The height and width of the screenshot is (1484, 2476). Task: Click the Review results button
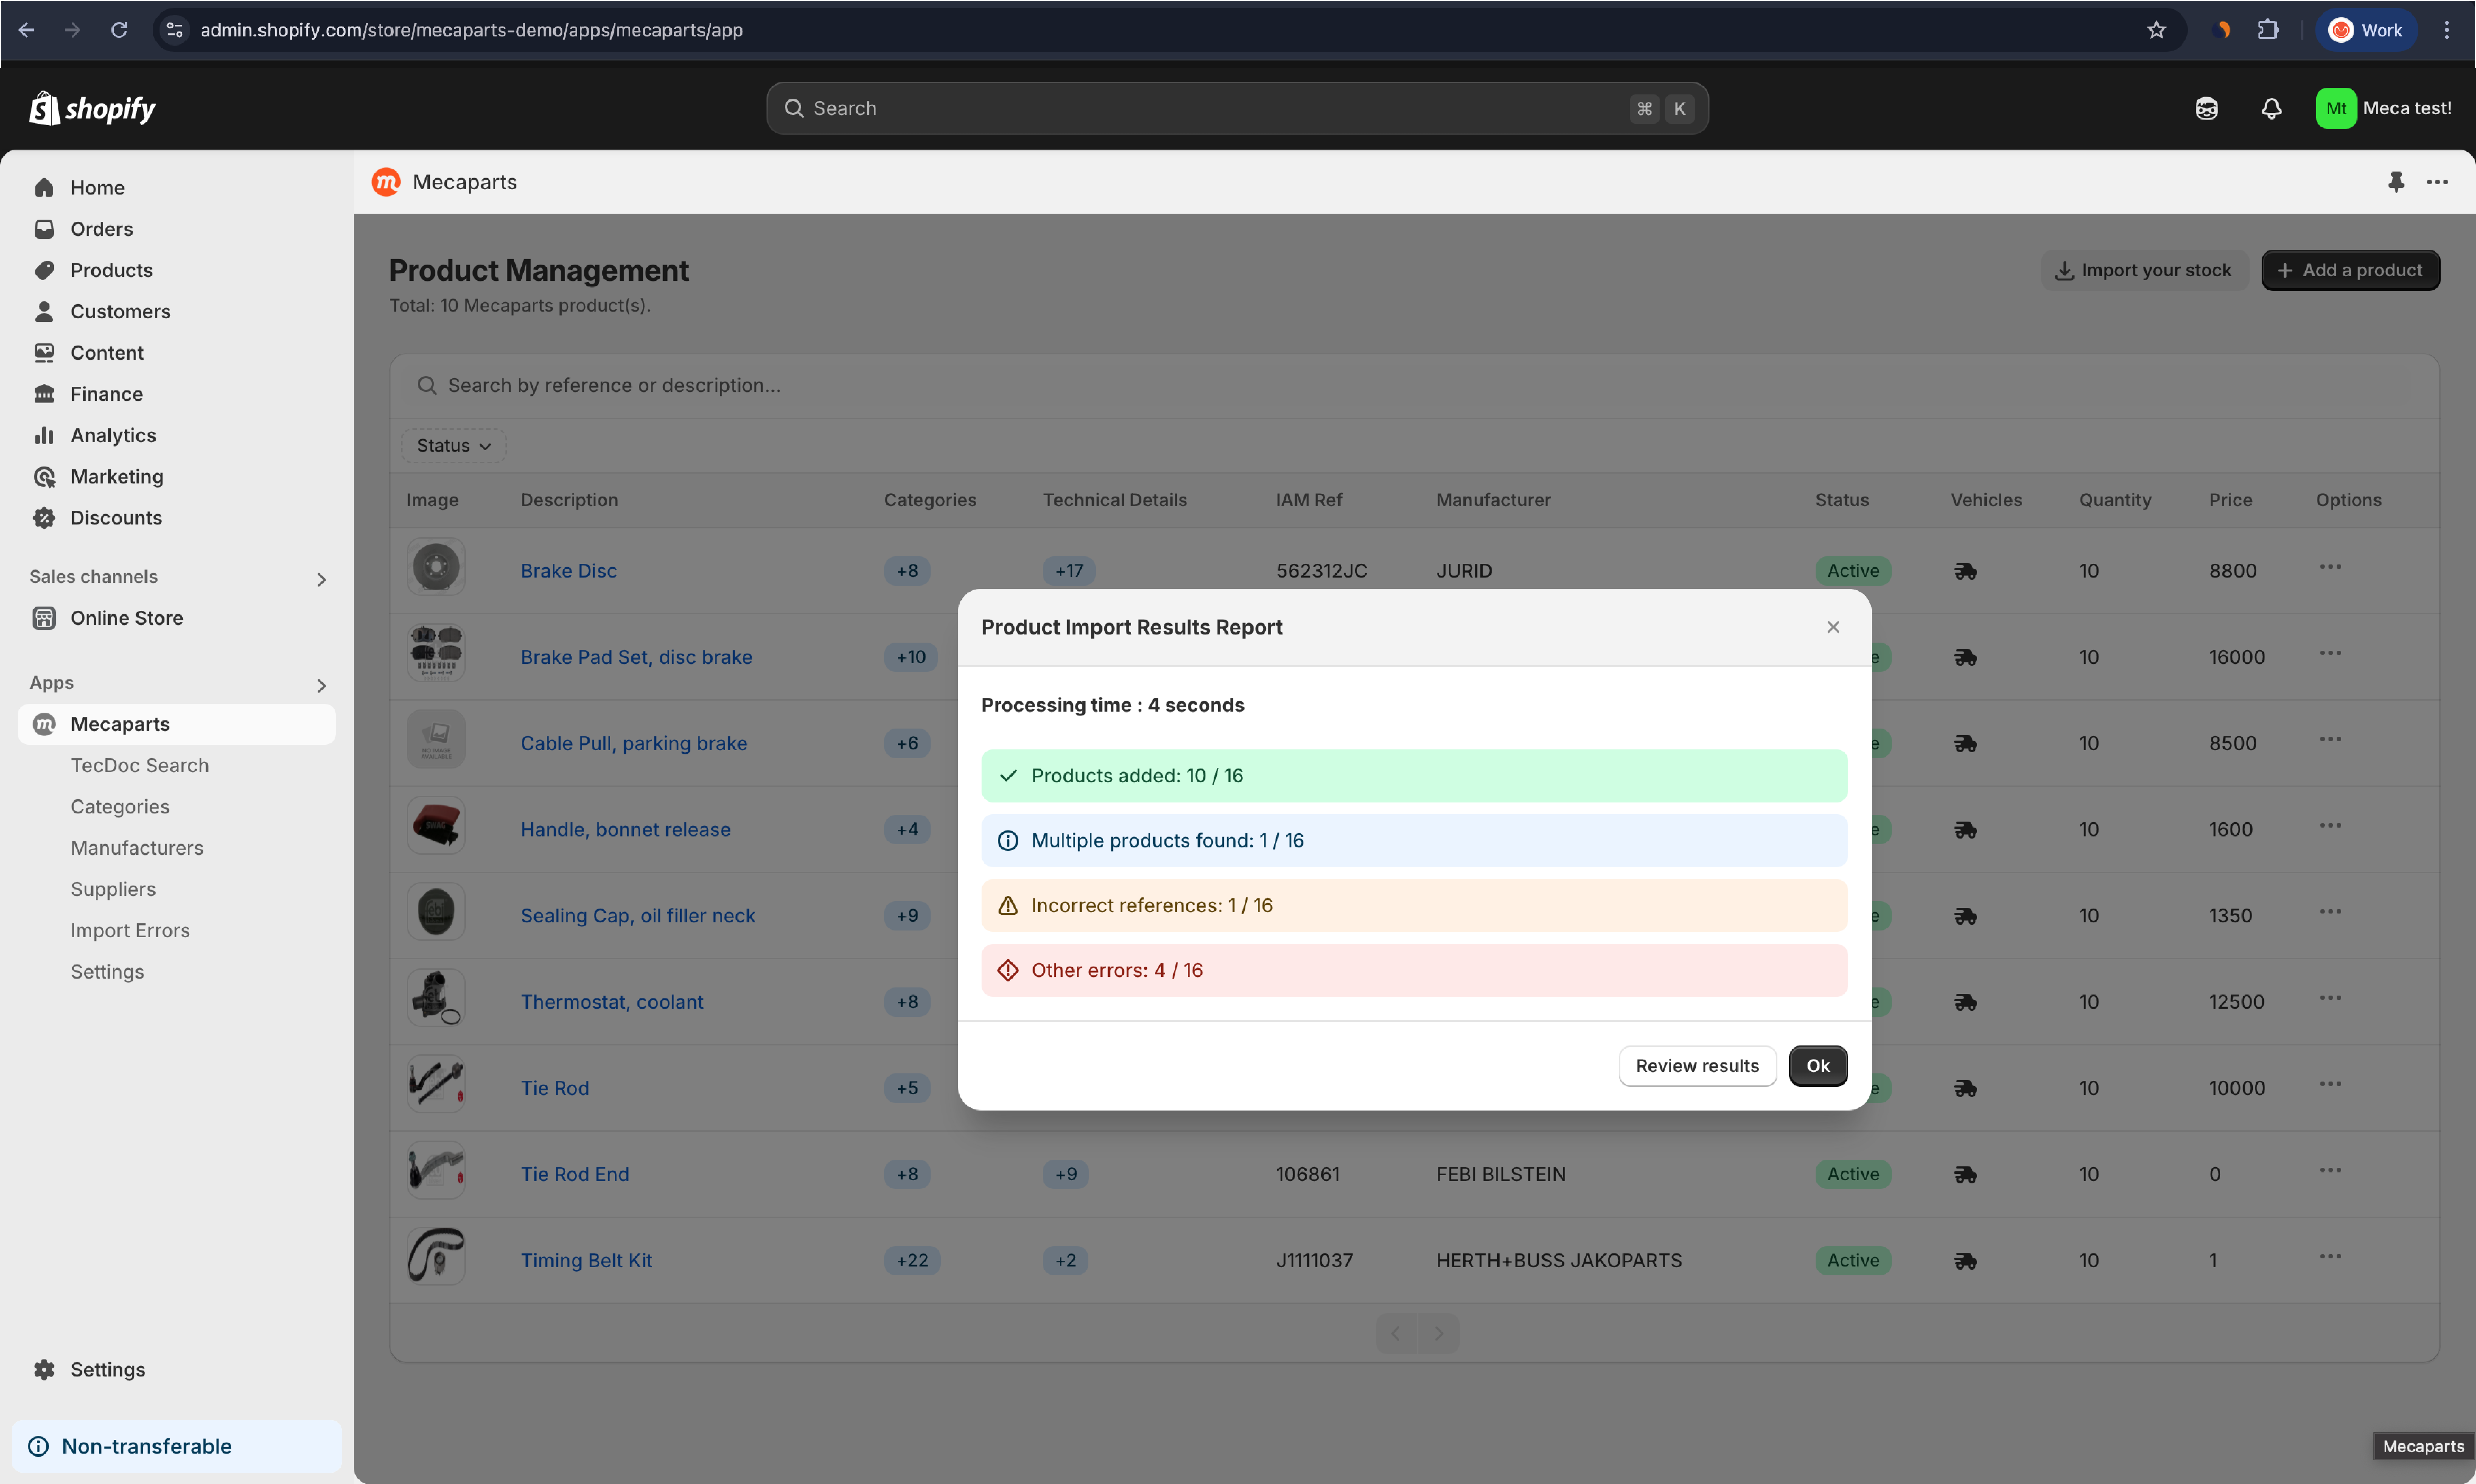pyautogui.click(x=1697, y=1066)
